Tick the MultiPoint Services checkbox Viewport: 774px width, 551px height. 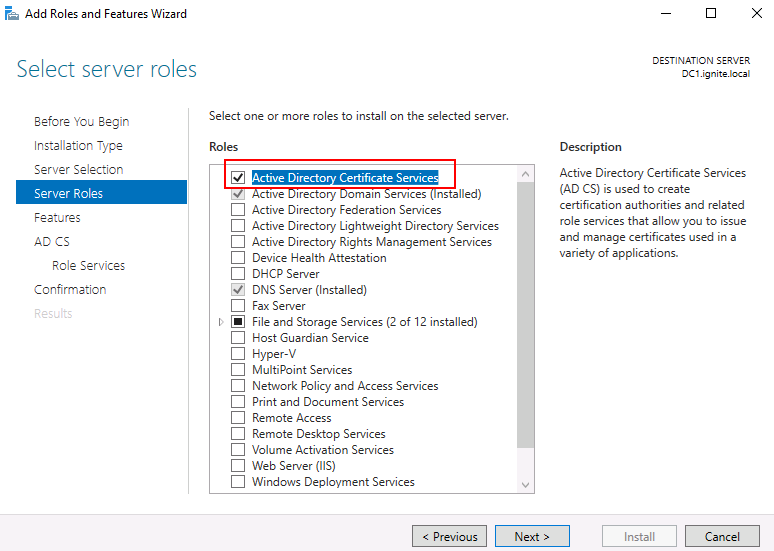tap(238, 370)
